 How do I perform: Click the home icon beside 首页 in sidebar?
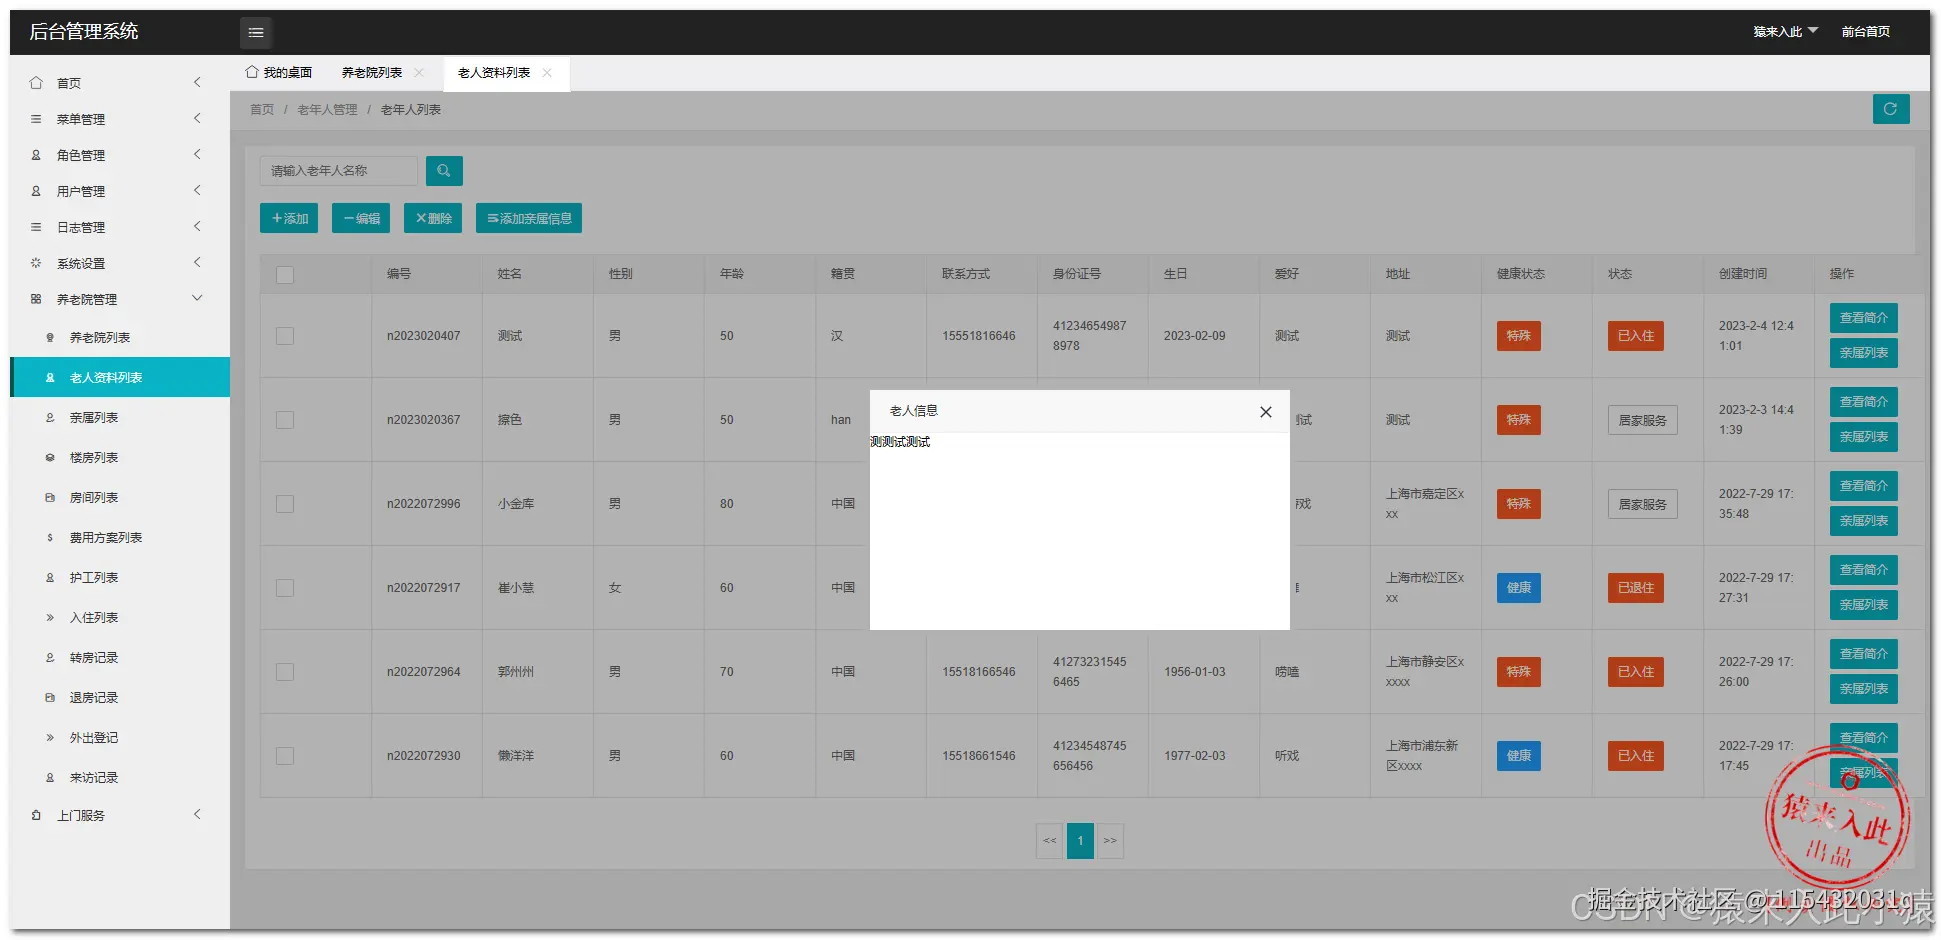36,83
